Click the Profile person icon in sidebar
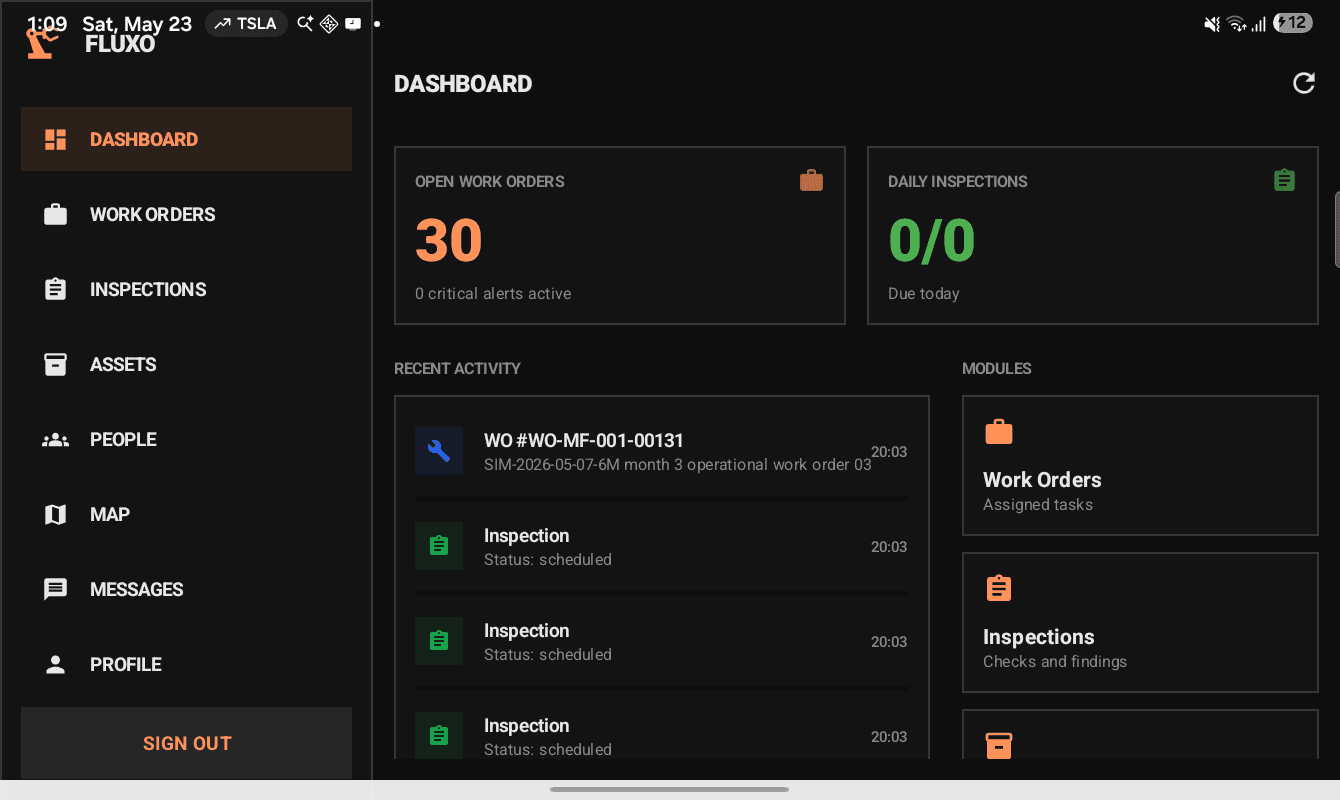Viewport: 1340px width, 800px height. coord(56,664)
